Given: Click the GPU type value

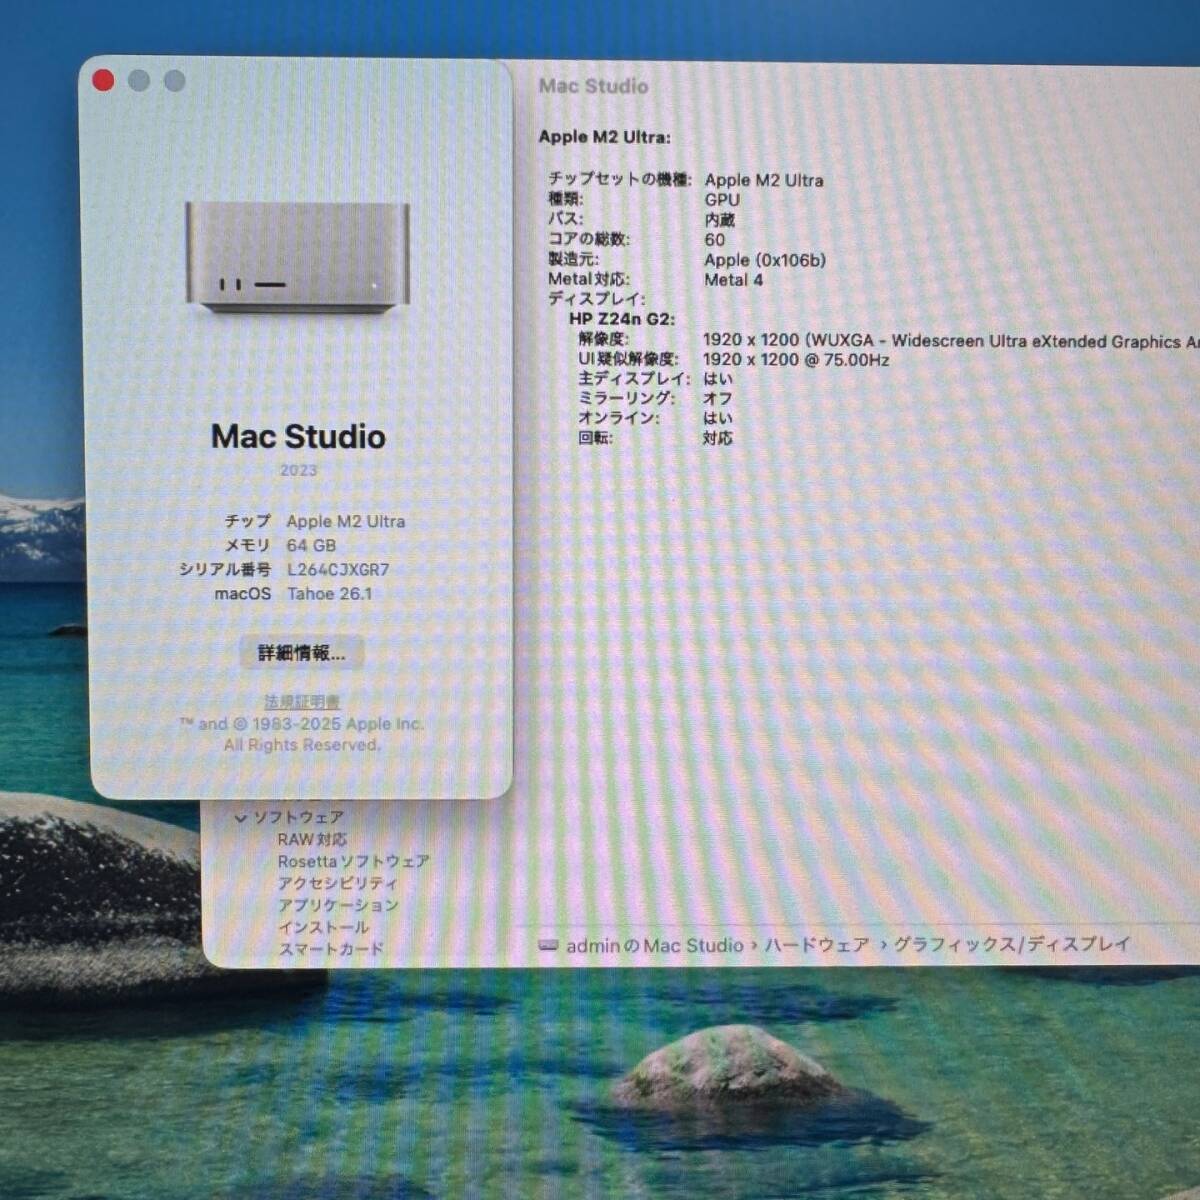Looking at the screenshot, I should coord(722,200).
